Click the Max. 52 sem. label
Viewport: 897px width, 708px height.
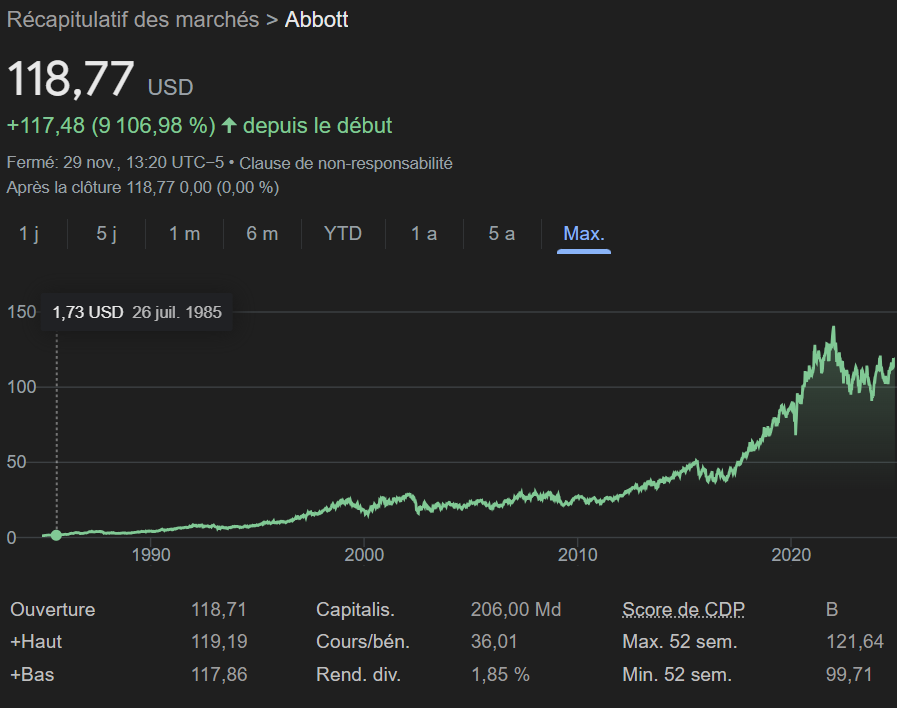pyautogui.click(x=680, y=642)
